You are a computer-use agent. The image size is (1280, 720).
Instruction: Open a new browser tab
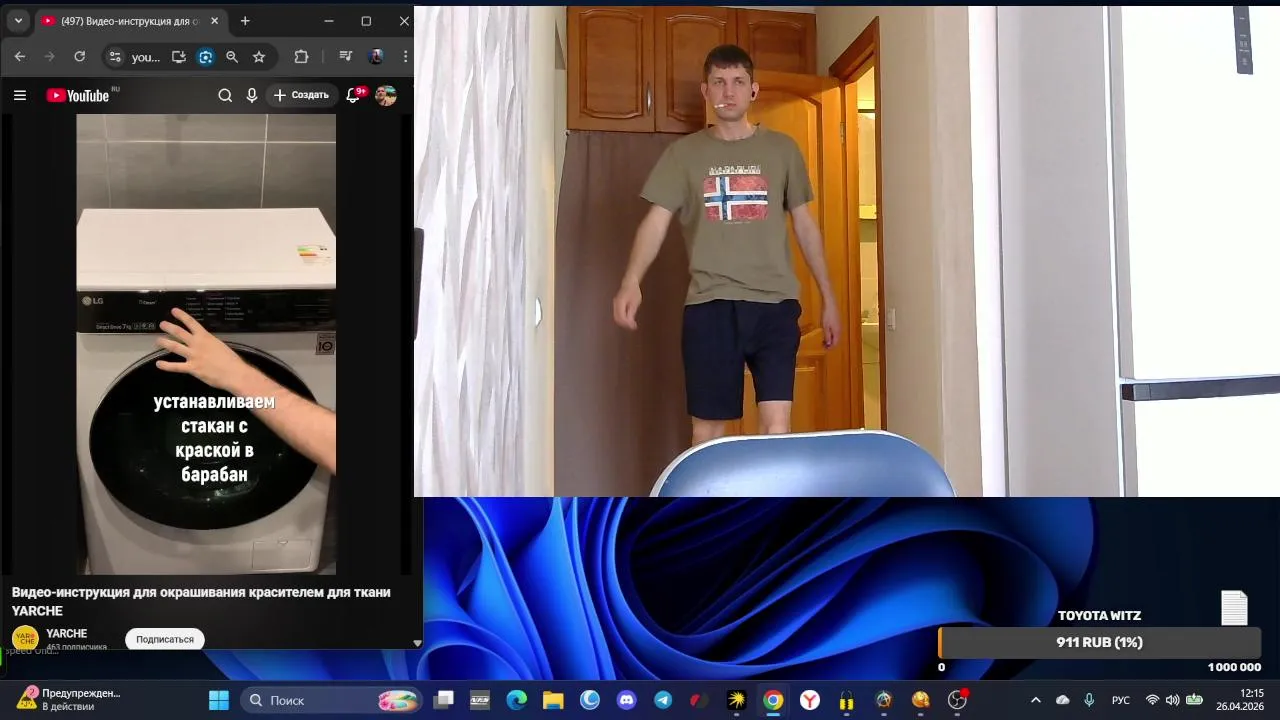click(245, 21)
